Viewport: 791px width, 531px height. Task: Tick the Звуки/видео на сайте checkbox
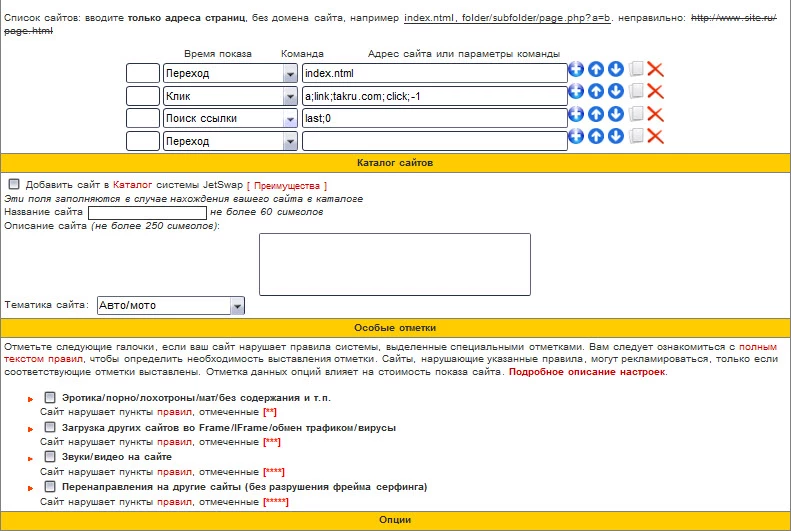pyautogui.click(x=49, y=456)
